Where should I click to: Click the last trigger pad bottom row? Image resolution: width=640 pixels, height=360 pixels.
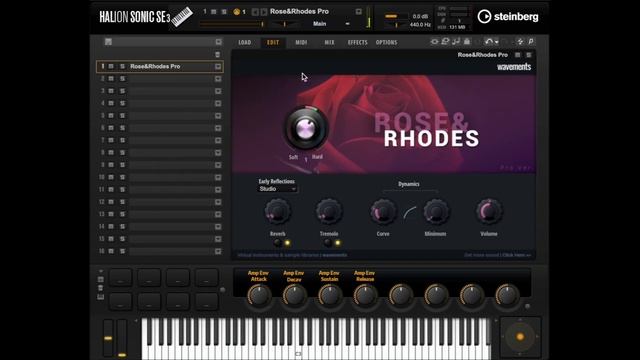(x=207, y=301)
